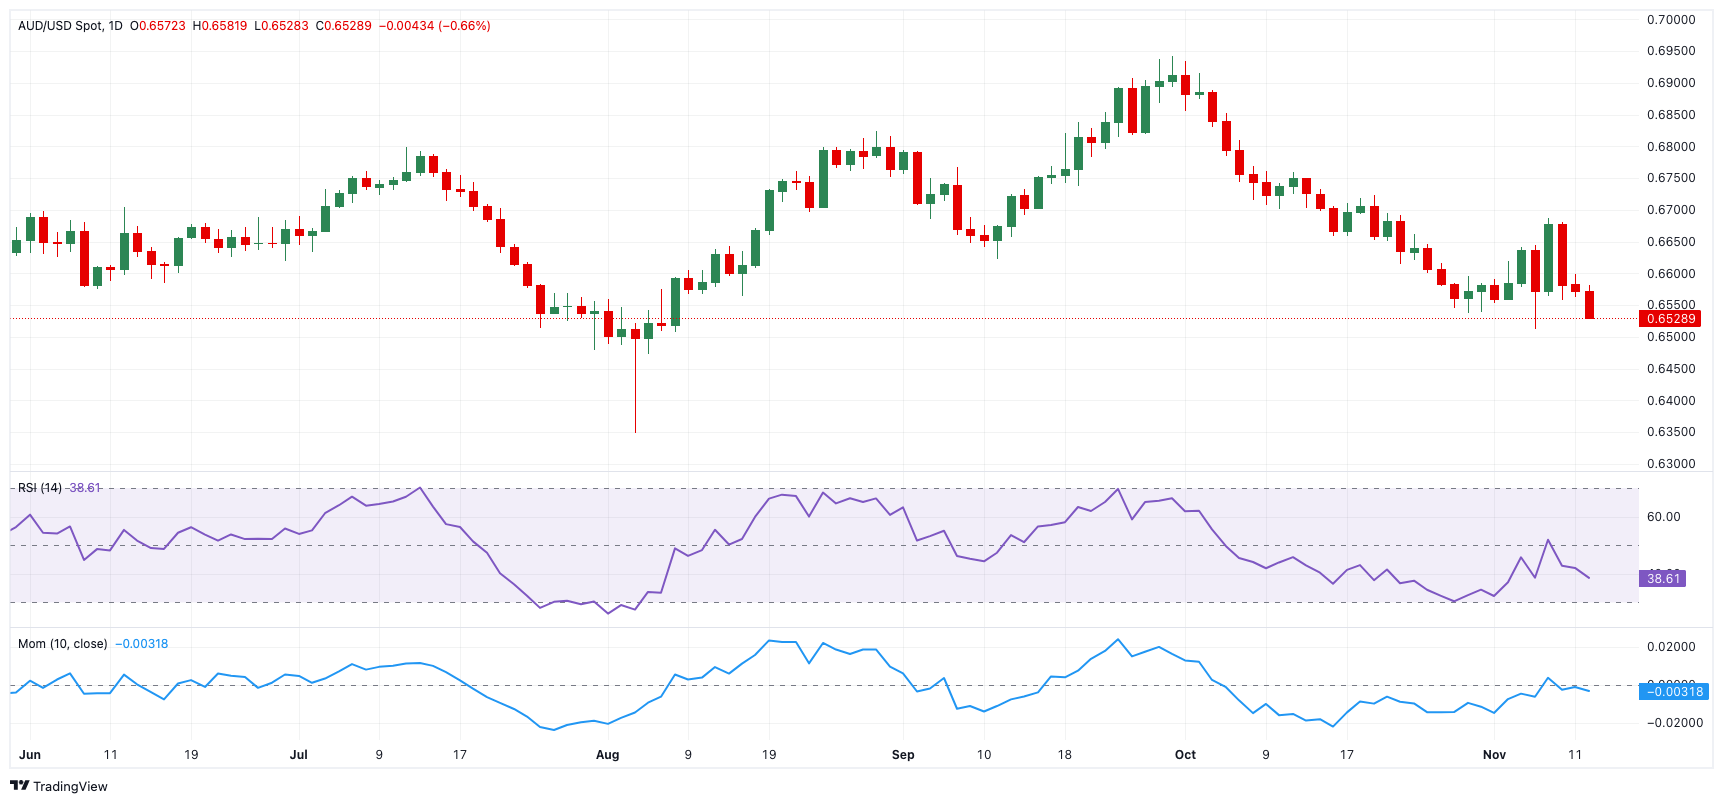Click the AUD/USD Spot symbol title
Viewport: 1723px width, 803px height.
pos(60,26)
